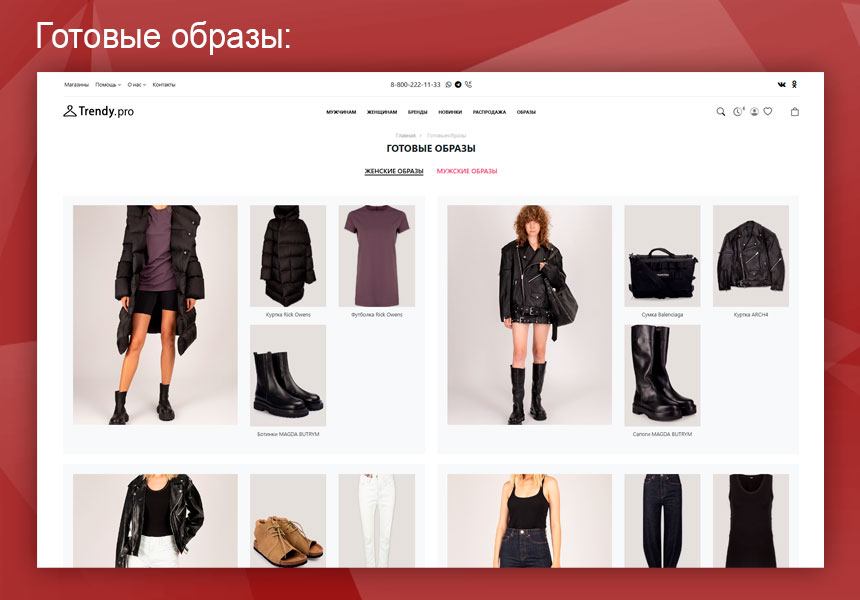
Task: Click the Trendy.pro logo
Action: (x=97, y=111)
